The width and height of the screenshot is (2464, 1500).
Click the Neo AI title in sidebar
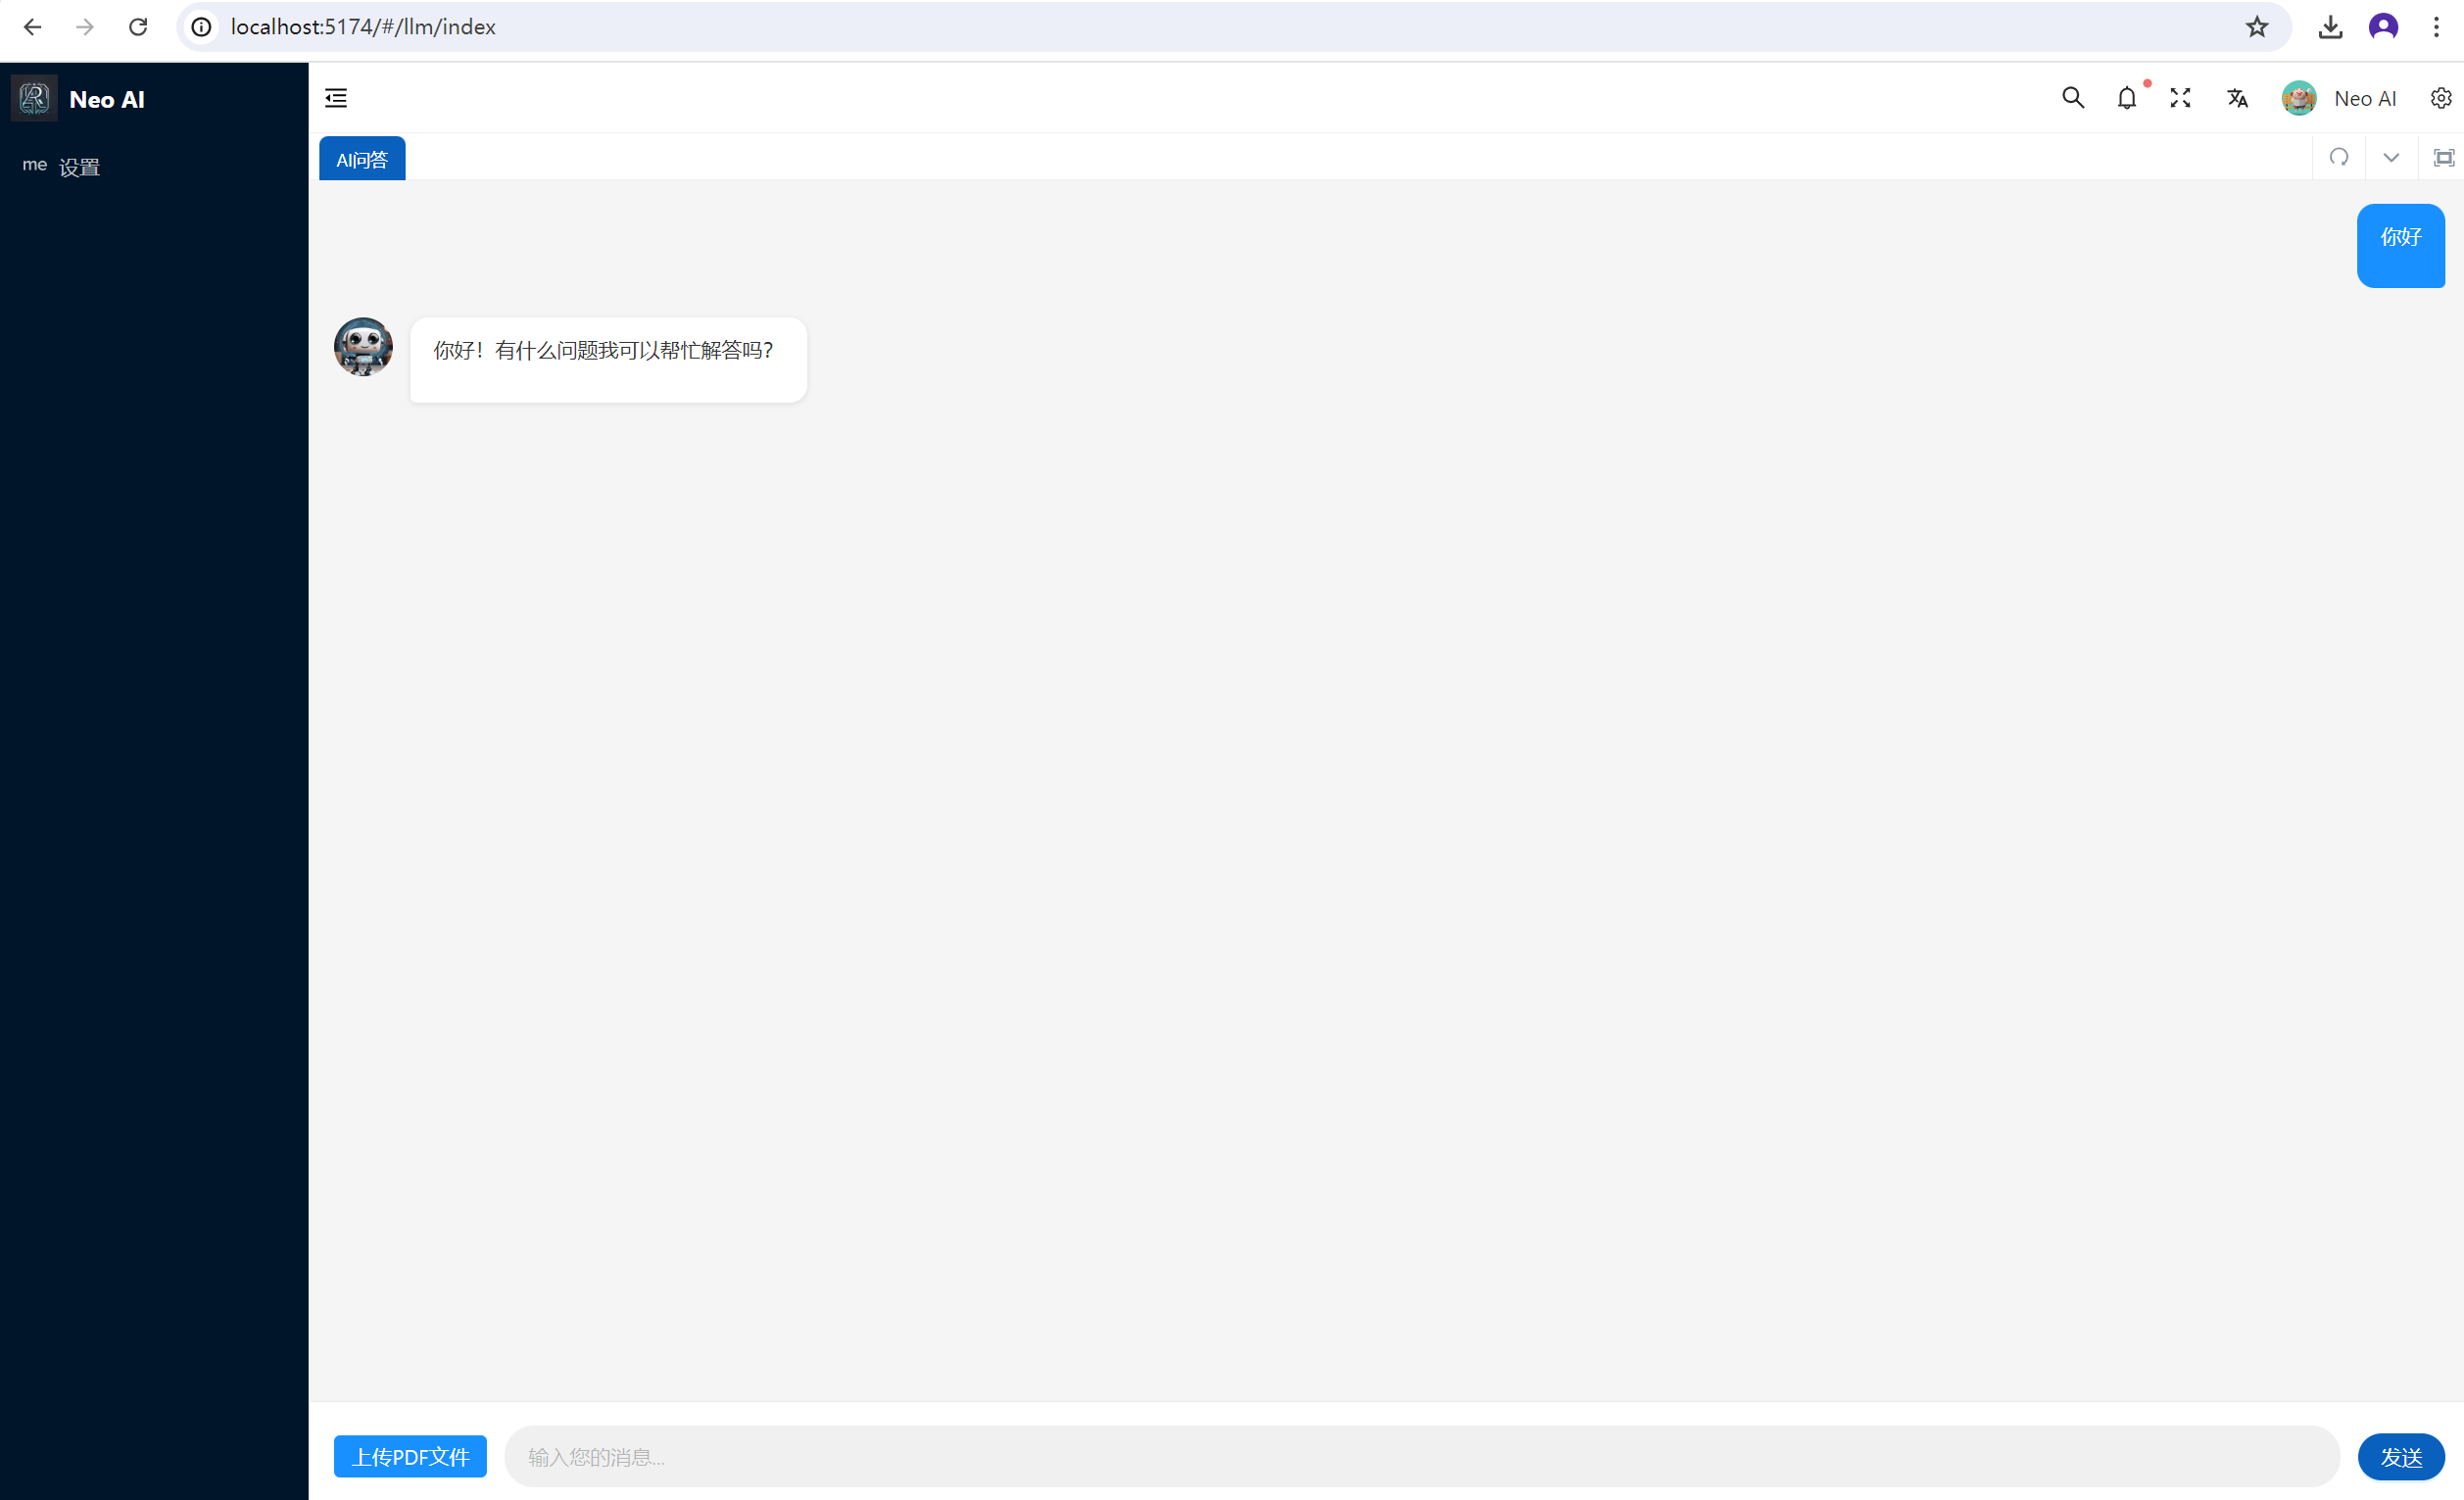pyautogui.click(x=107, y=99)
